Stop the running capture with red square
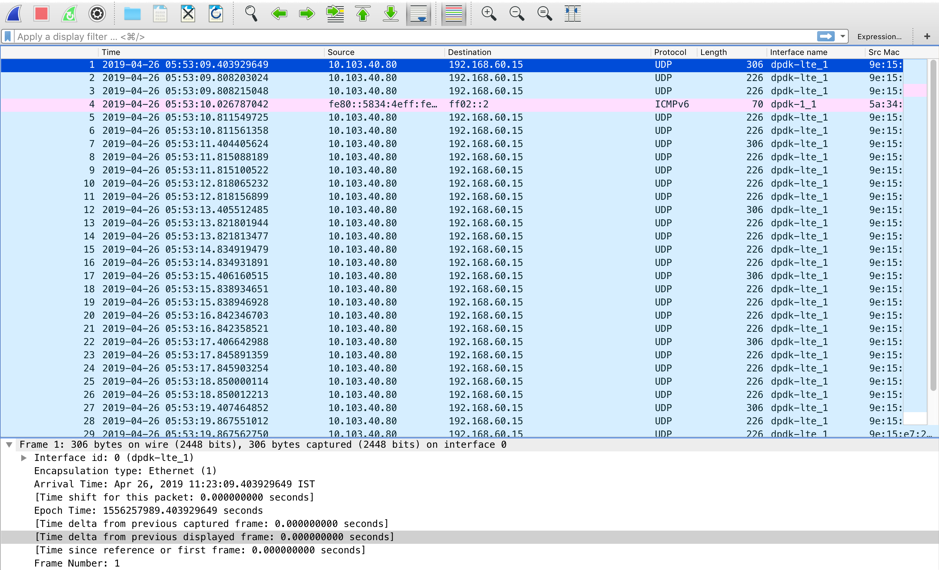The image size is (939, 570). (41, 13)
